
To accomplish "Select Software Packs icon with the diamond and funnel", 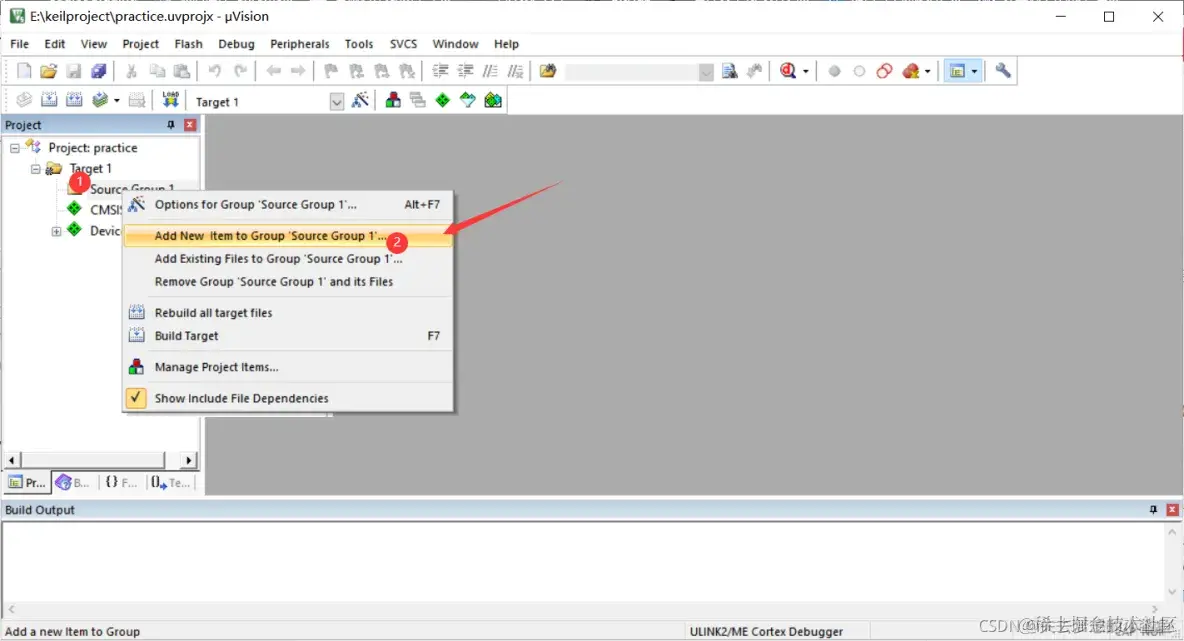I will (467, 100).
